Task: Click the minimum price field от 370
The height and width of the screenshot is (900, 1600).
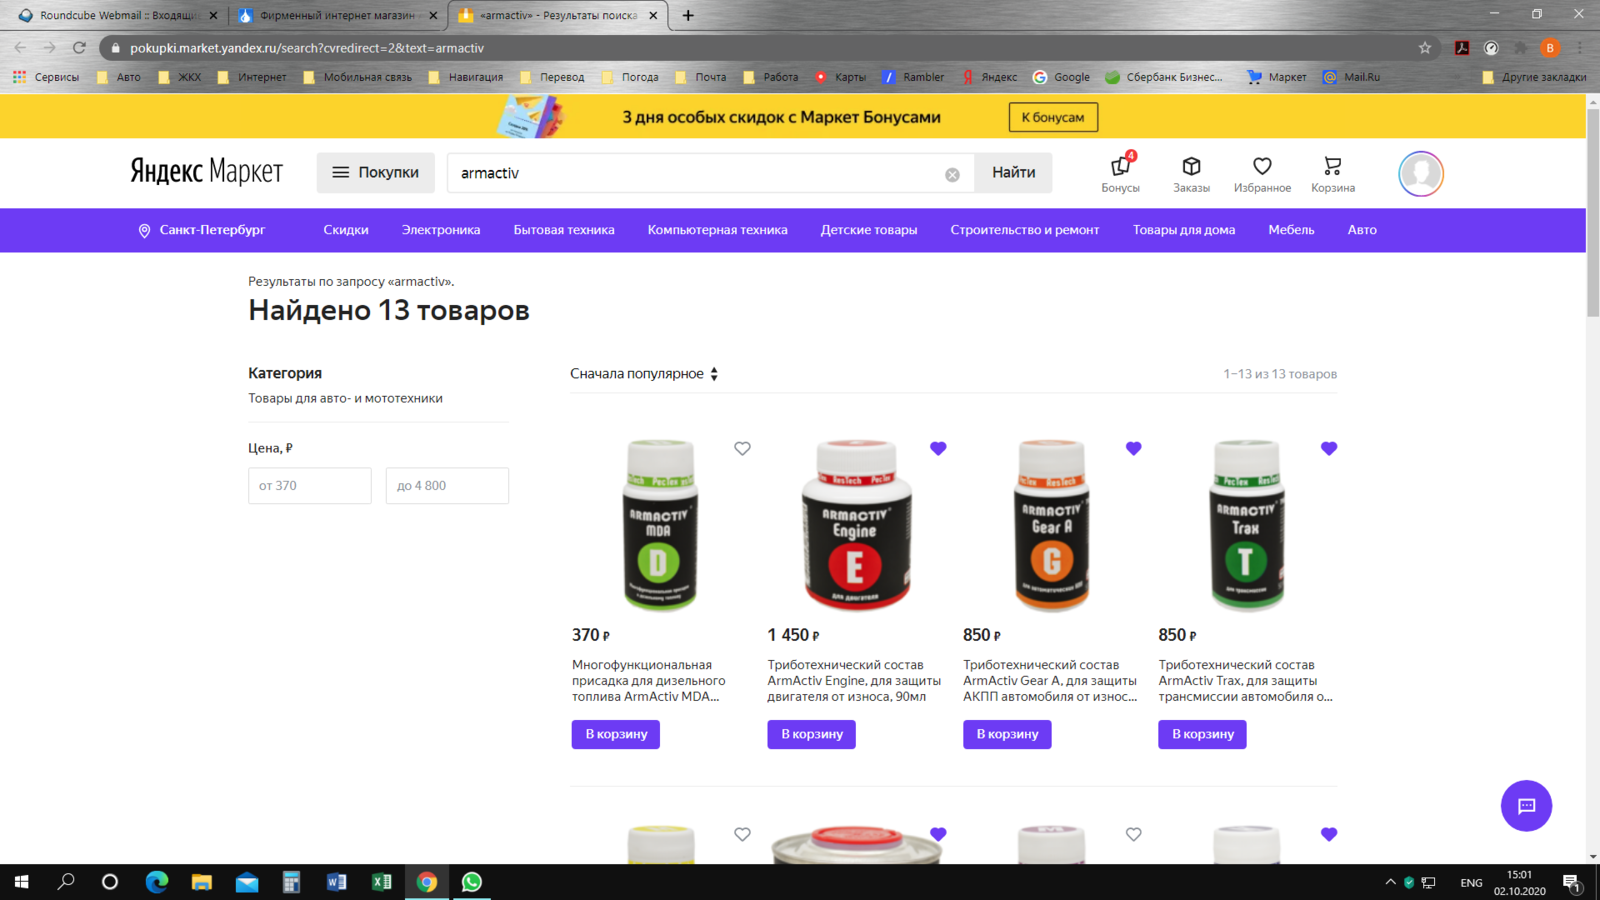Action: click(x=310, y=486)
